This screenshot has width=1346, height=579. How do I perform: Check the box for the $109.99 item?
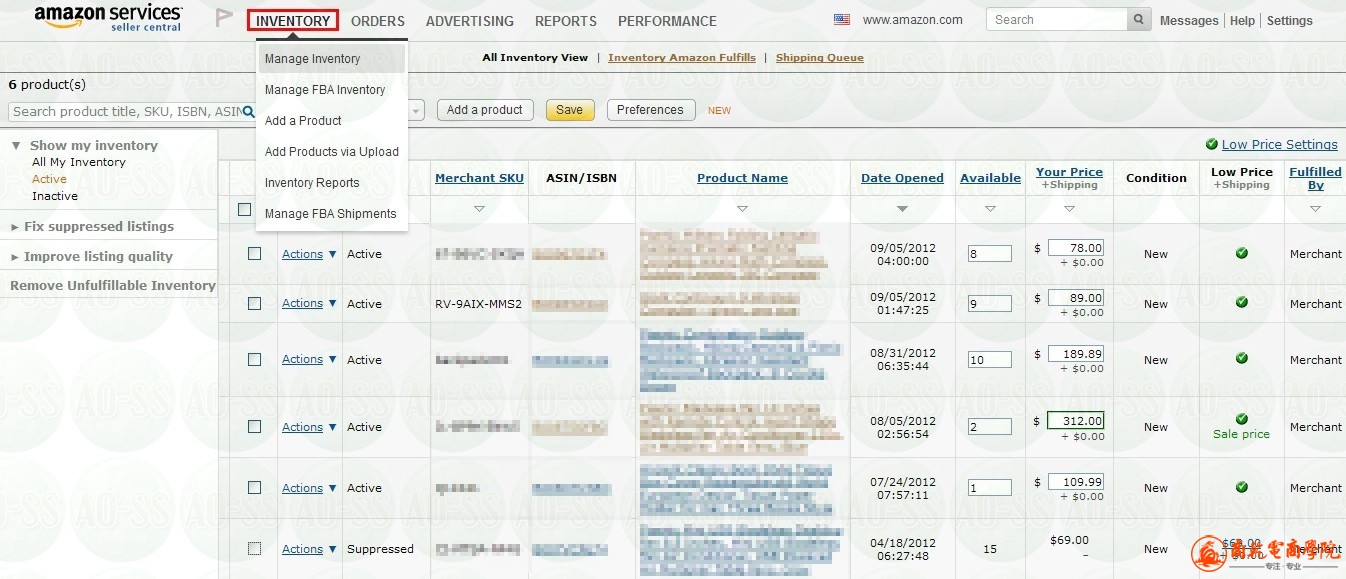click(x=254, y=488)
